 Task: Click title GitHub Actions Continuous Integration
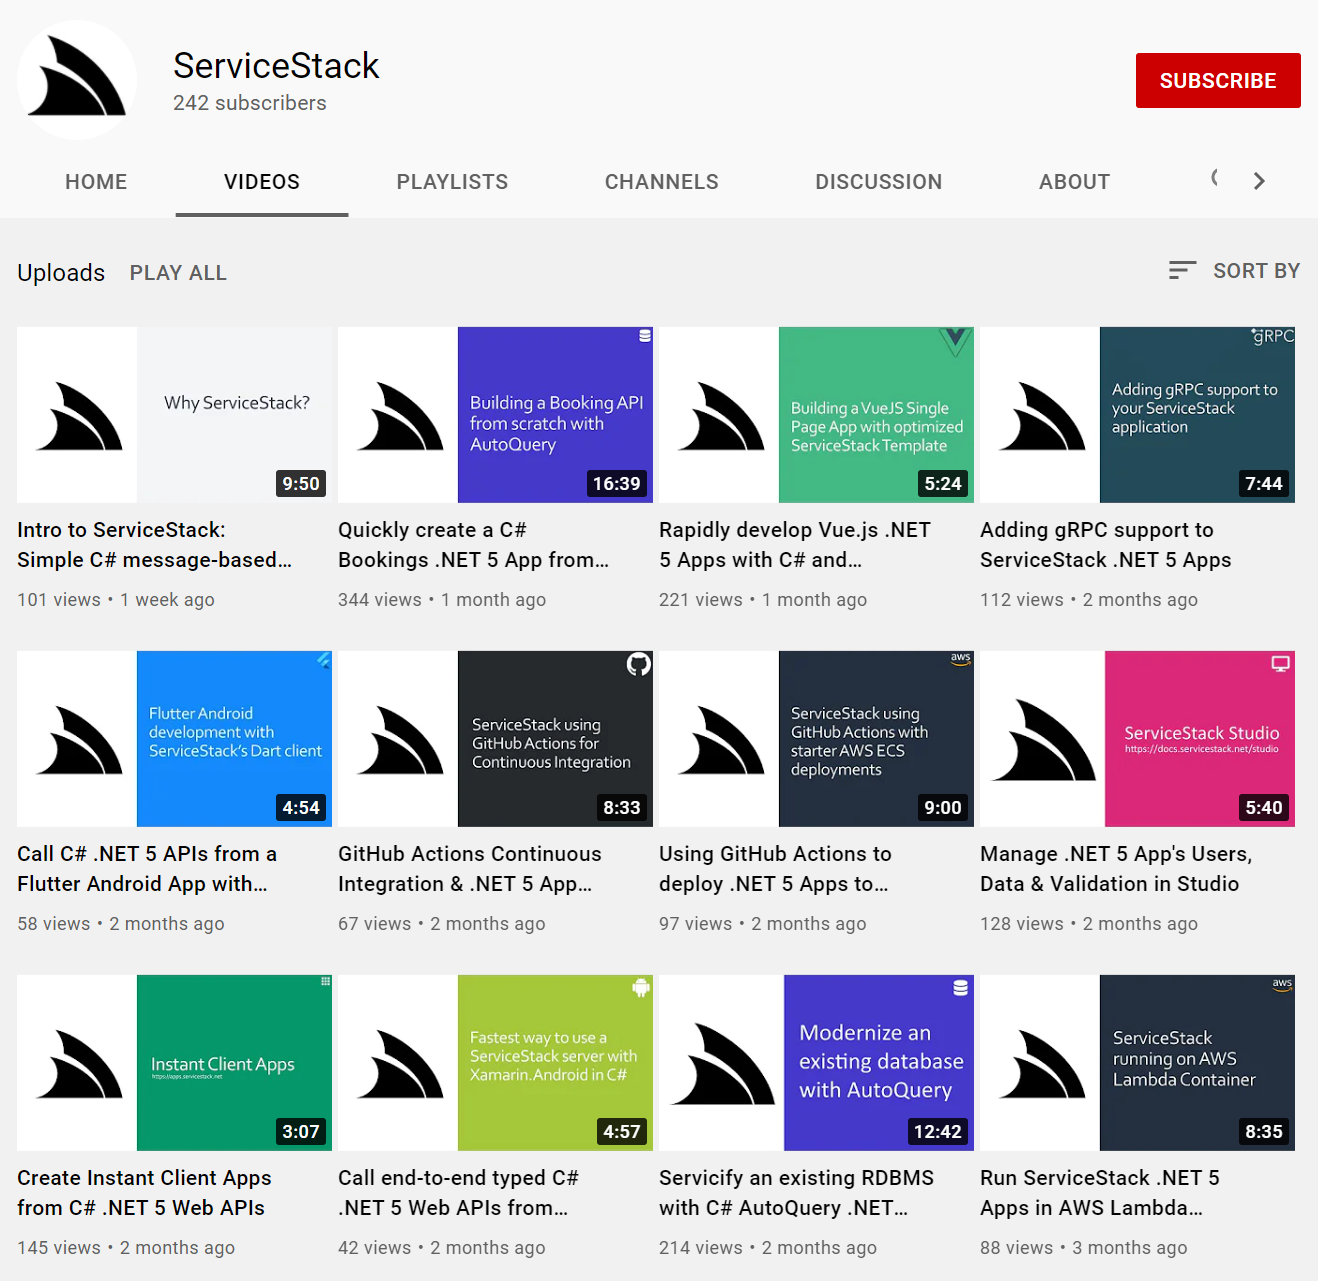[470, 869]
